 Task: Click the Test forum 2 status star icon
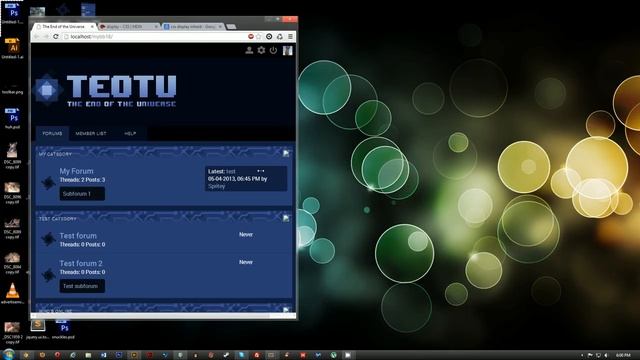(x=48, y=275)
